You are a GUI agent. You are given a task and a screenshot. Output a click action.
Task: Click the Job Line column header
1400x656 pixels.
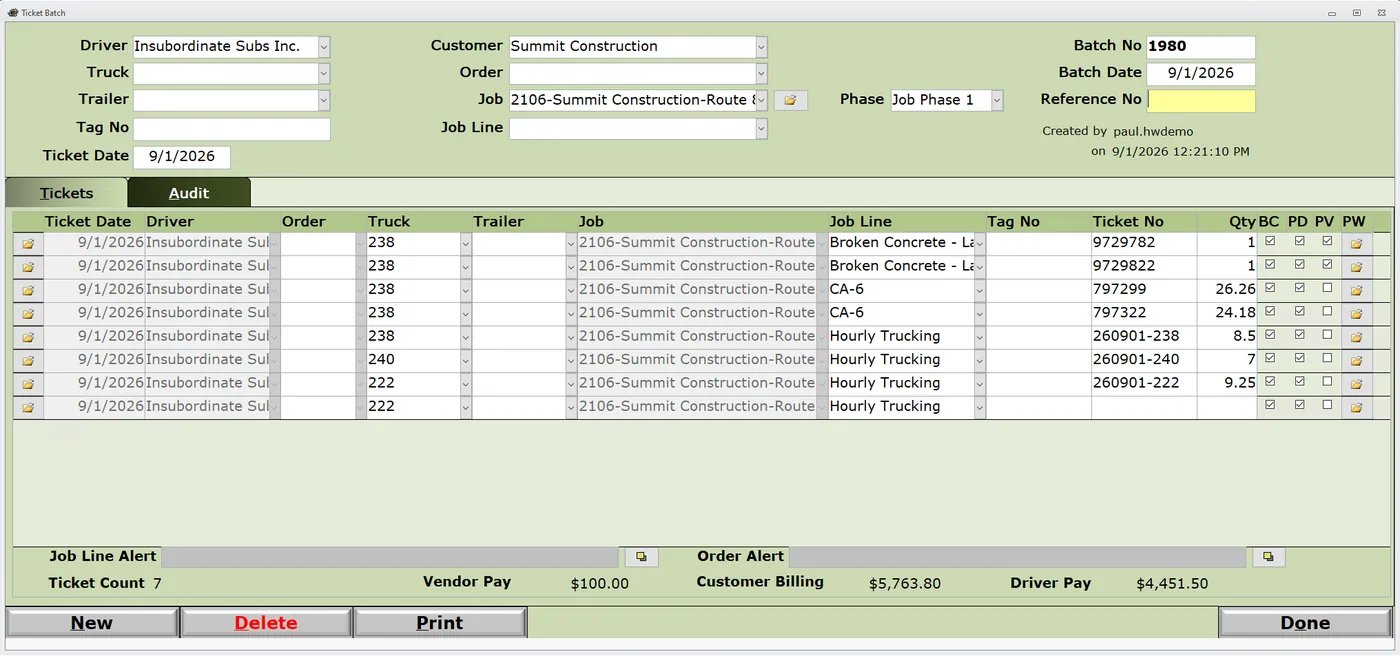coord(860,222)
